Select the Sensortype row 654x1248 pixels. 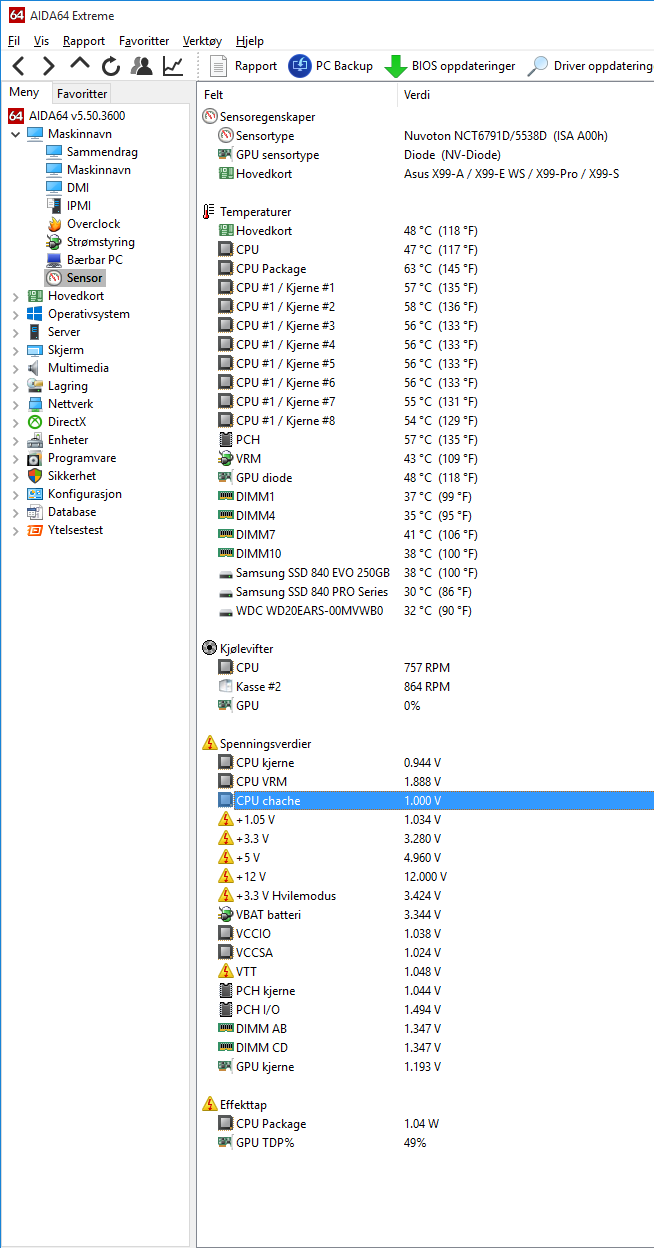pos(426,136)
